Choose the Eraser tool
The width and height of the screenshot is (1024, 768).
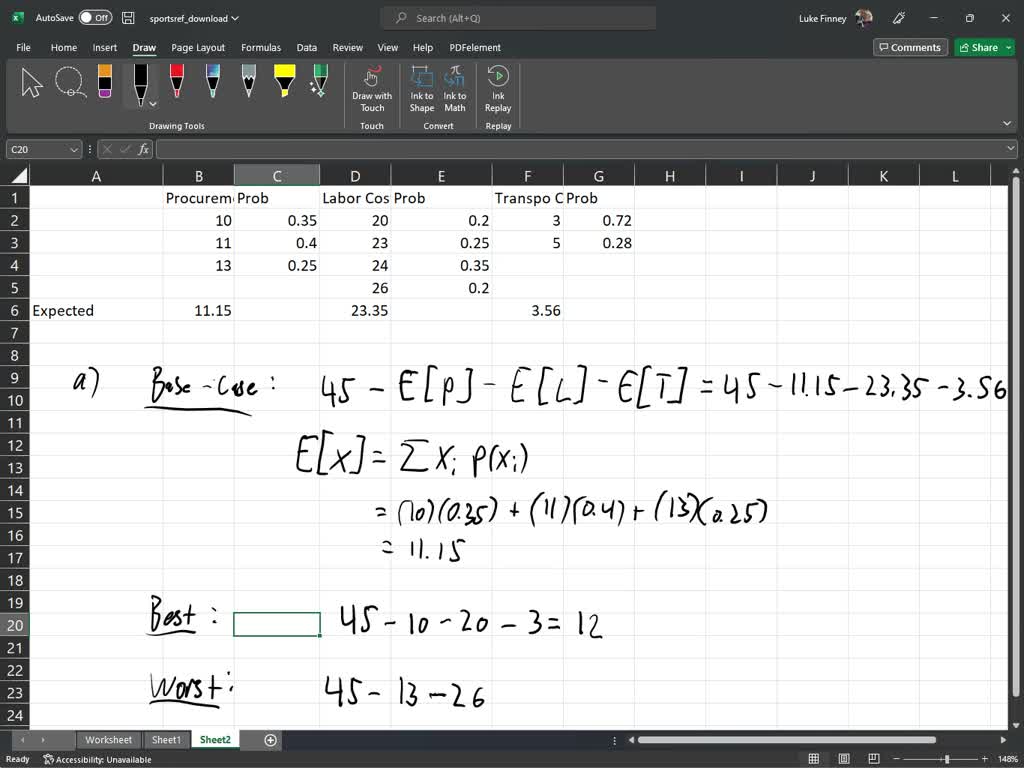[105, 82]
